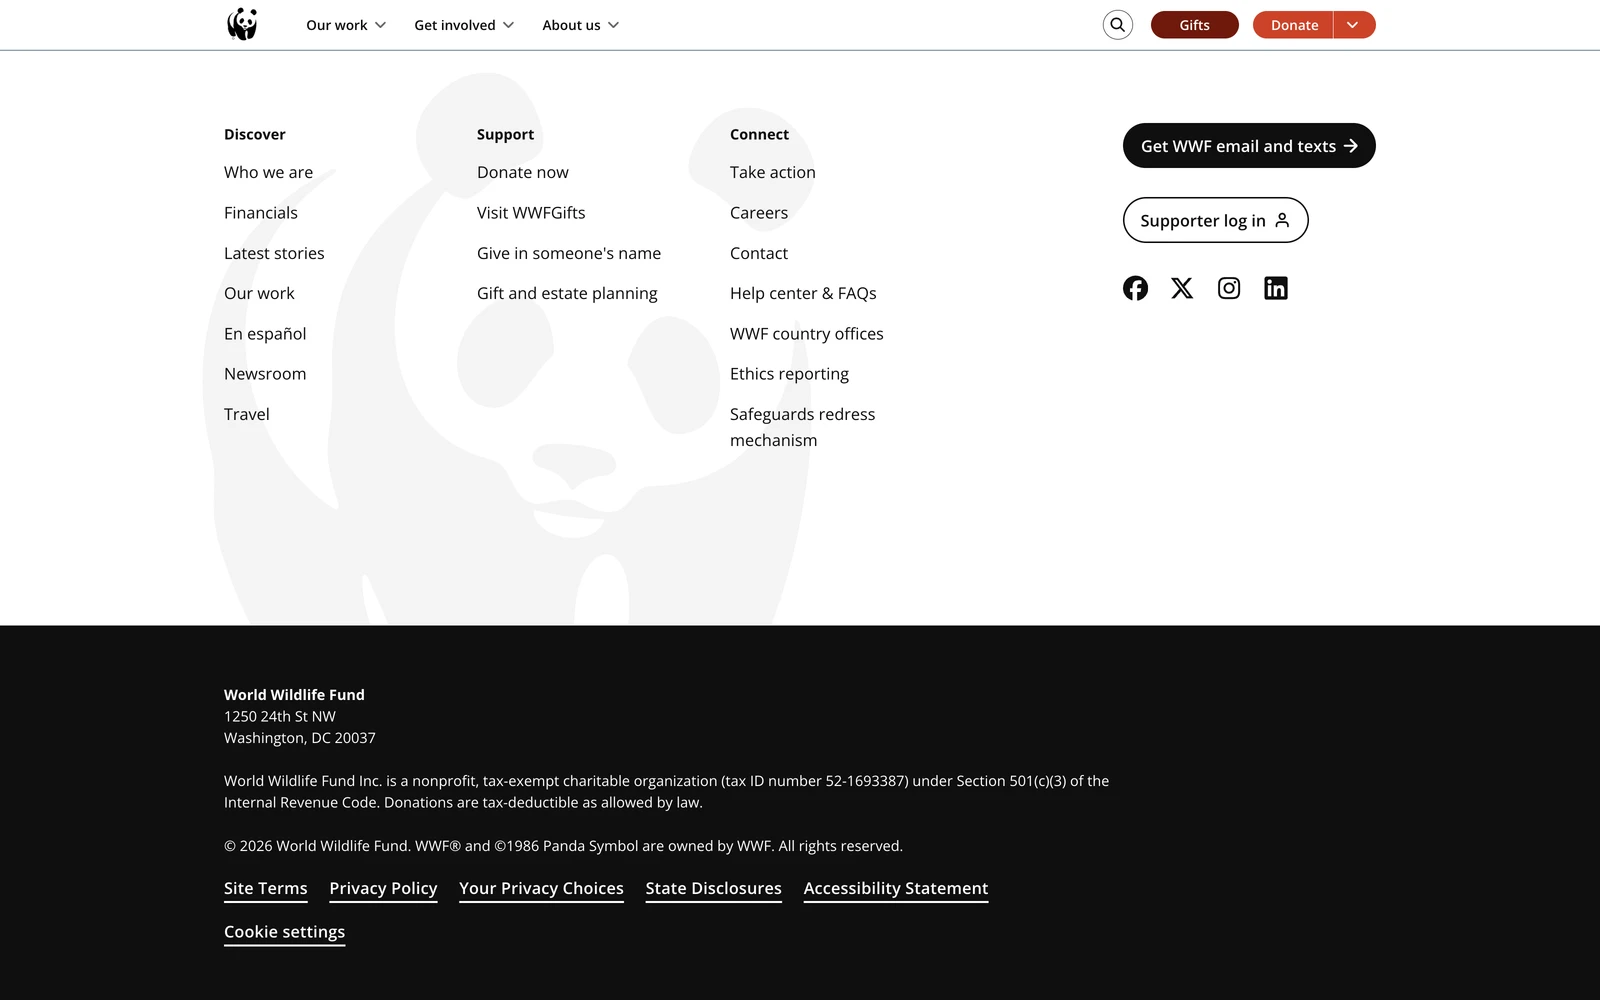Viewport: 1600px width, 1000px height.
Task: Click Get WWF email and texts
Action: pos(1249,146)
